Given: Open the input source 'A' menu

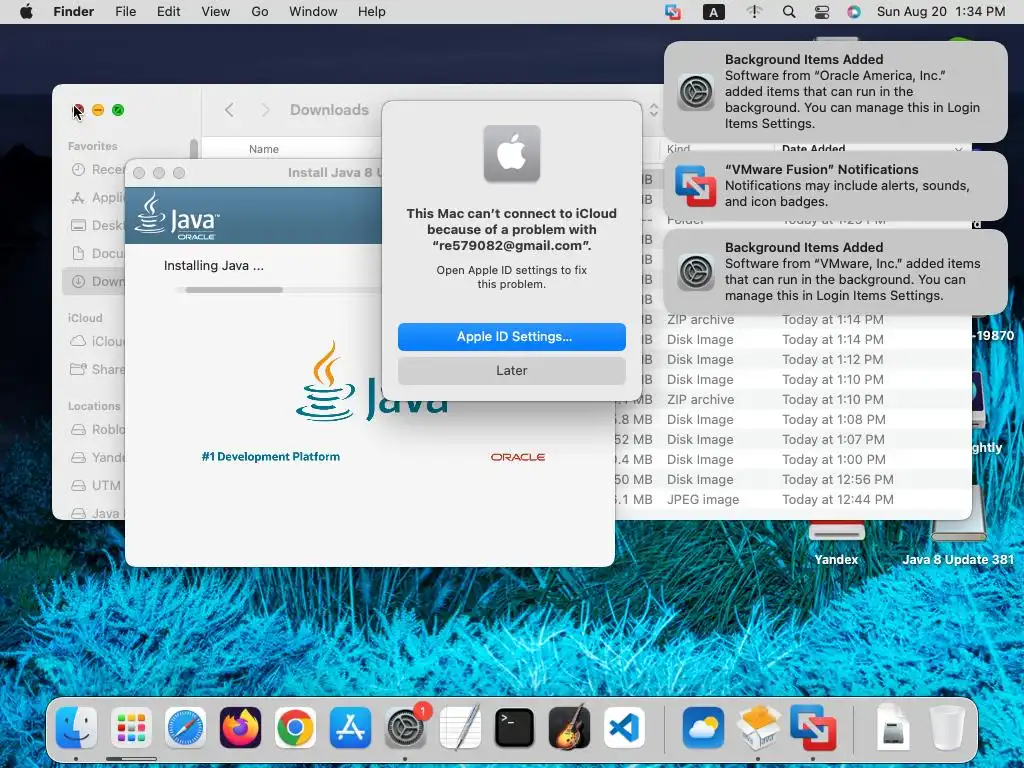Looking at the screenshot, I should pos(713,12).
